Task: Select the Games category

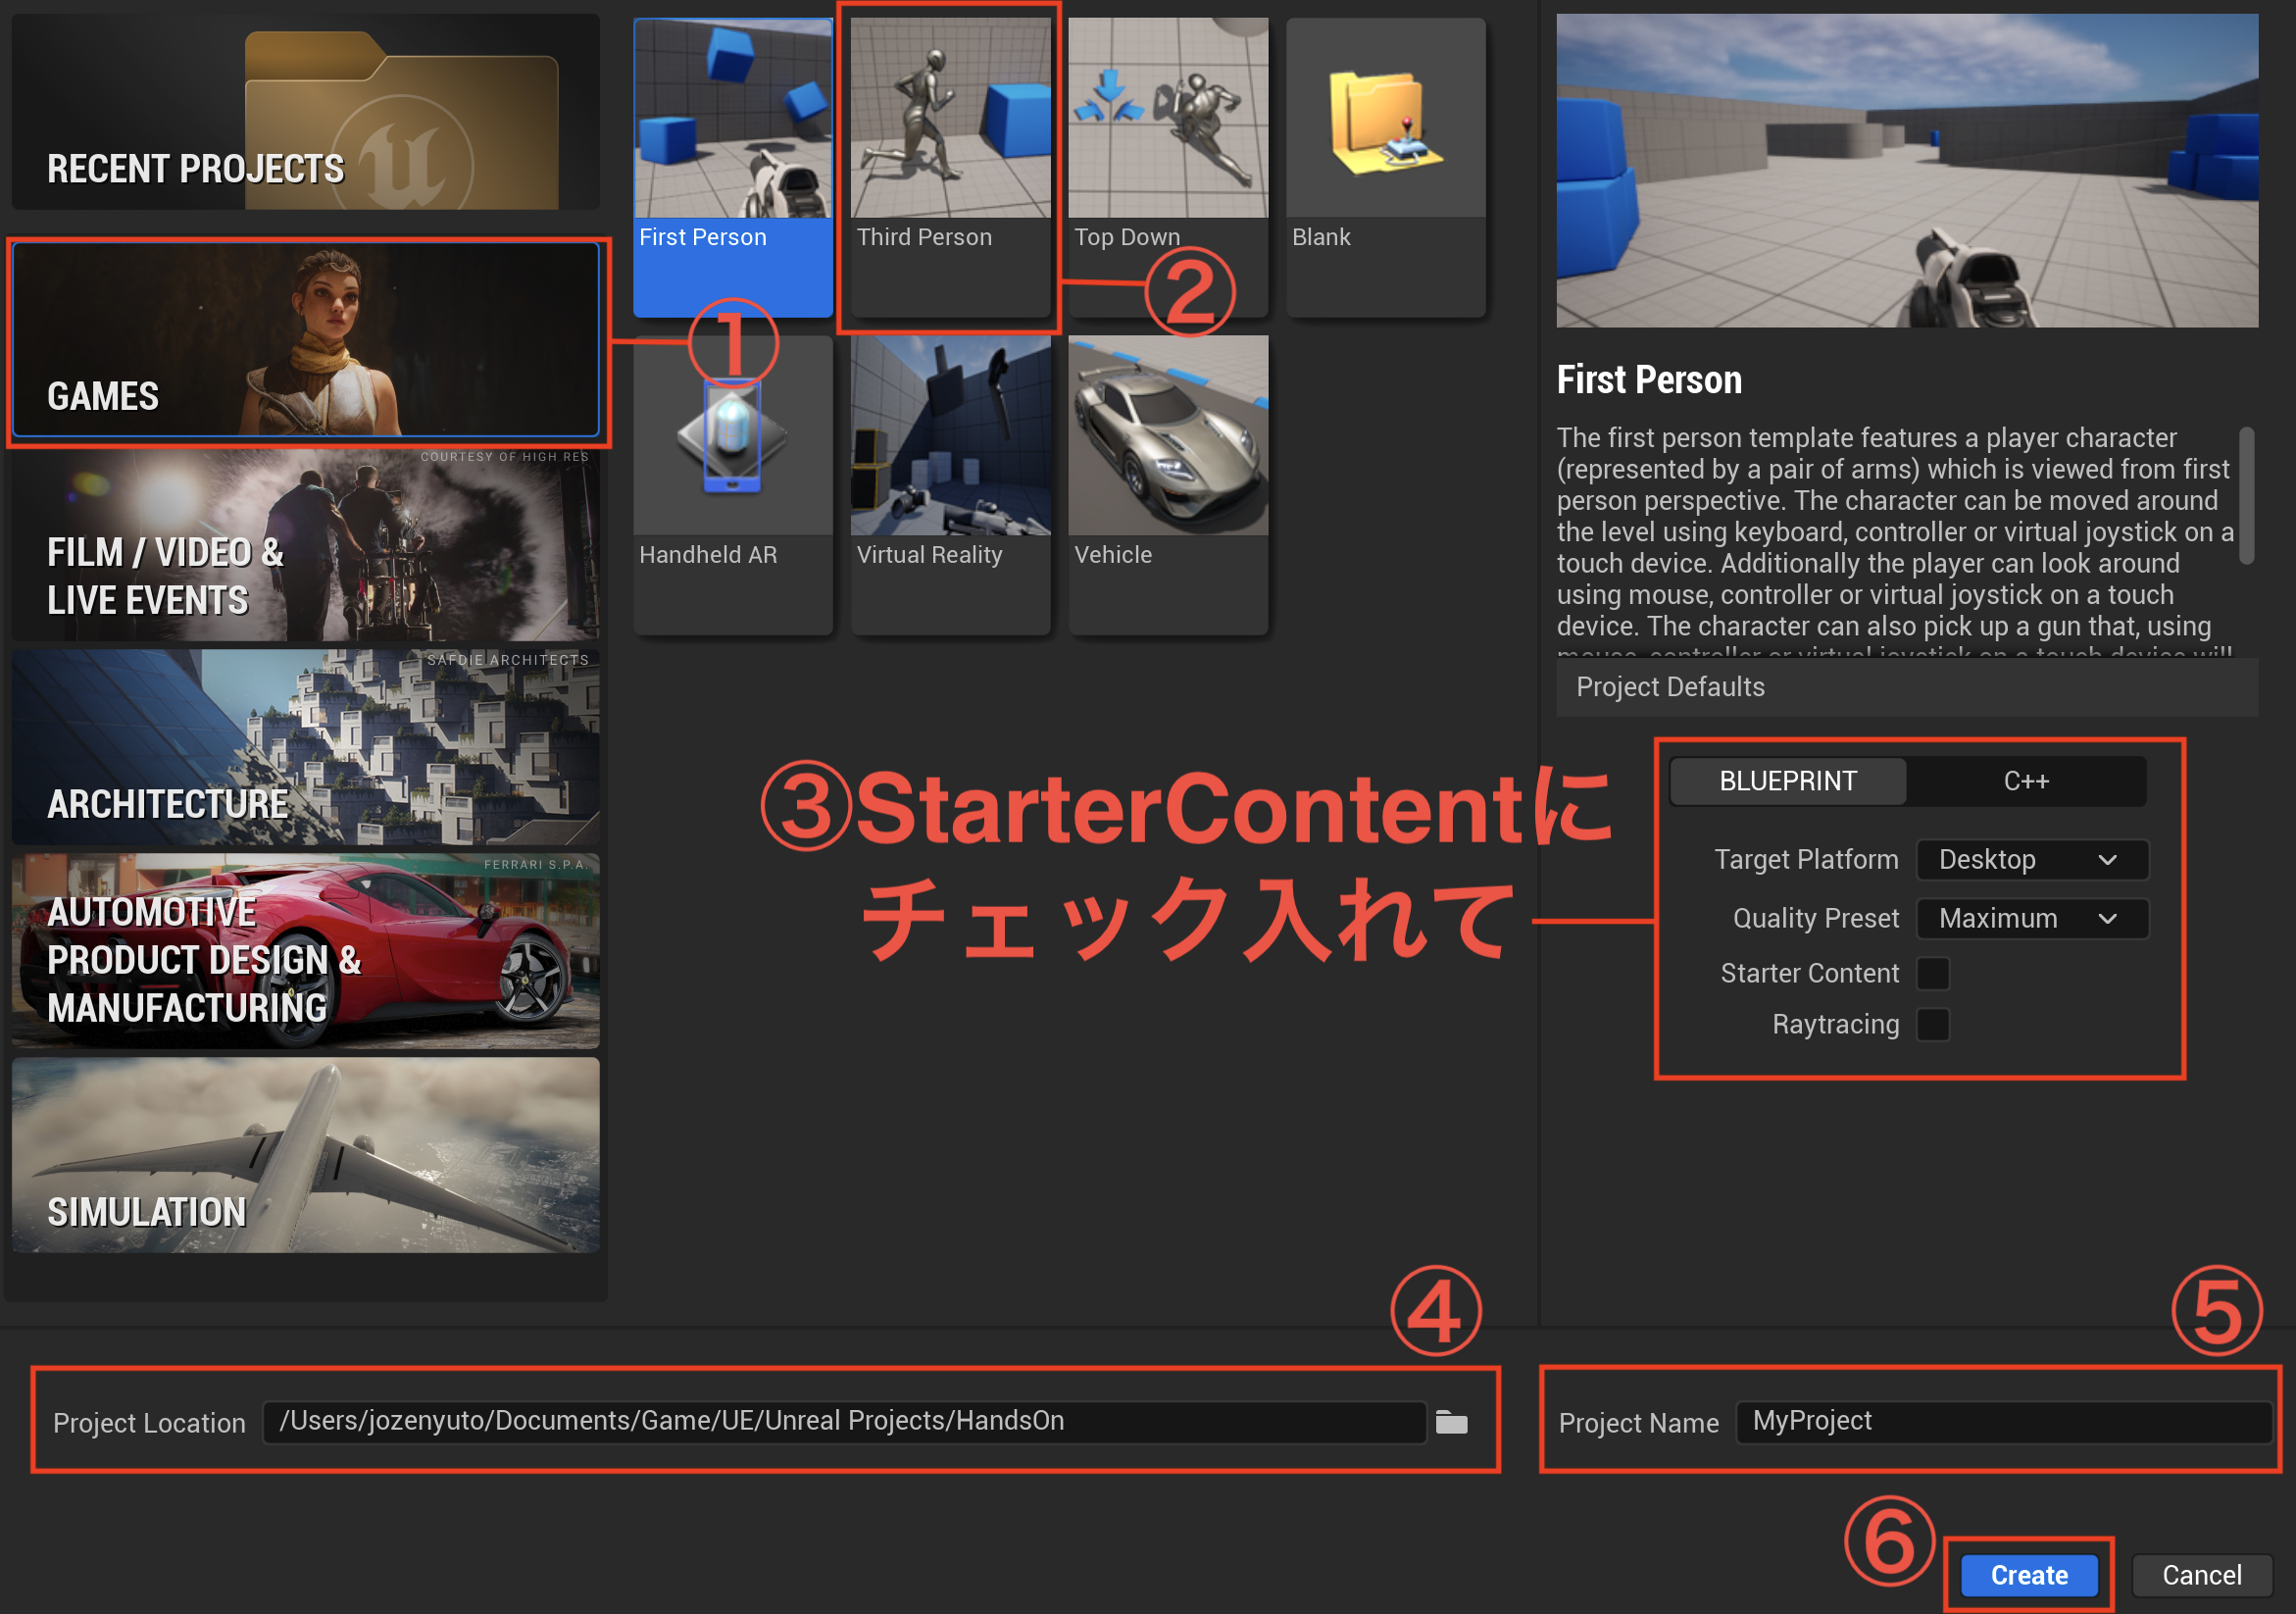Action: click(306, 340)
